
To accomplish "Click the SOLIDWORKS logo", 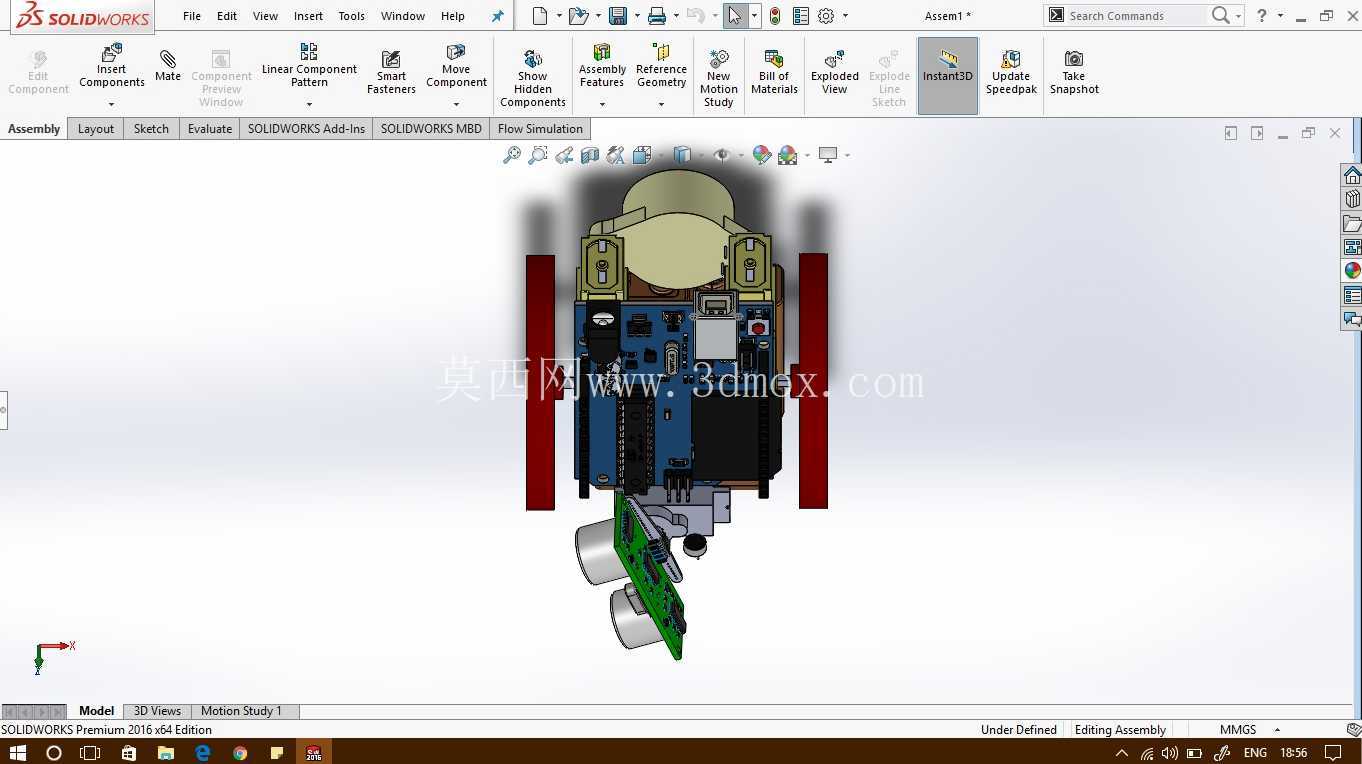I will [82, 17].
